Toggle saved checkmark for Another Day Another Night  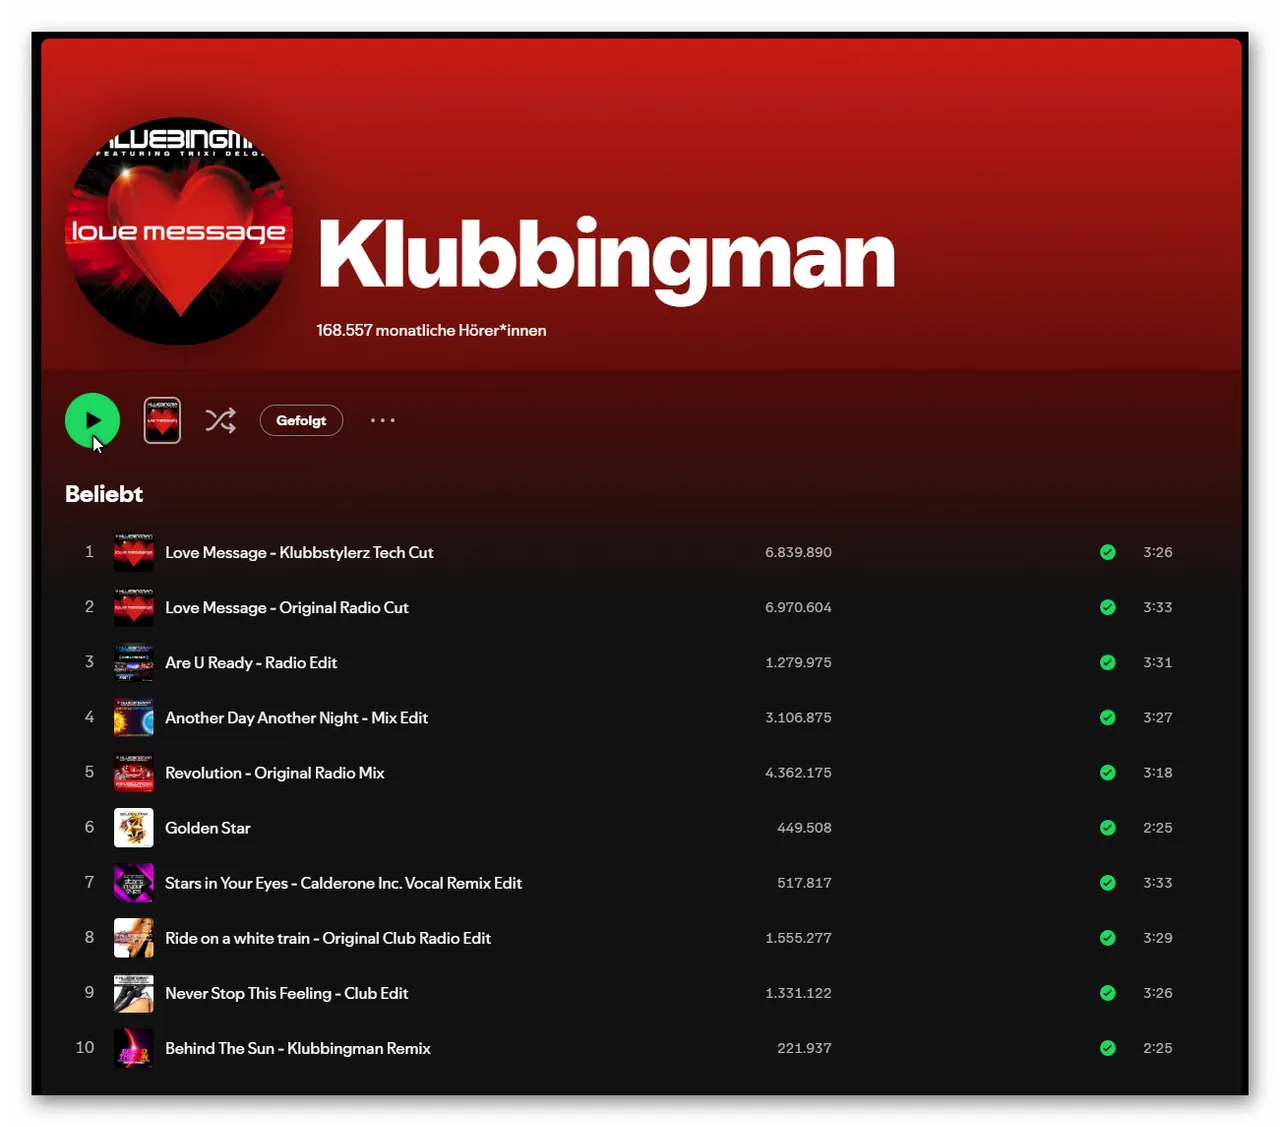1107,717
